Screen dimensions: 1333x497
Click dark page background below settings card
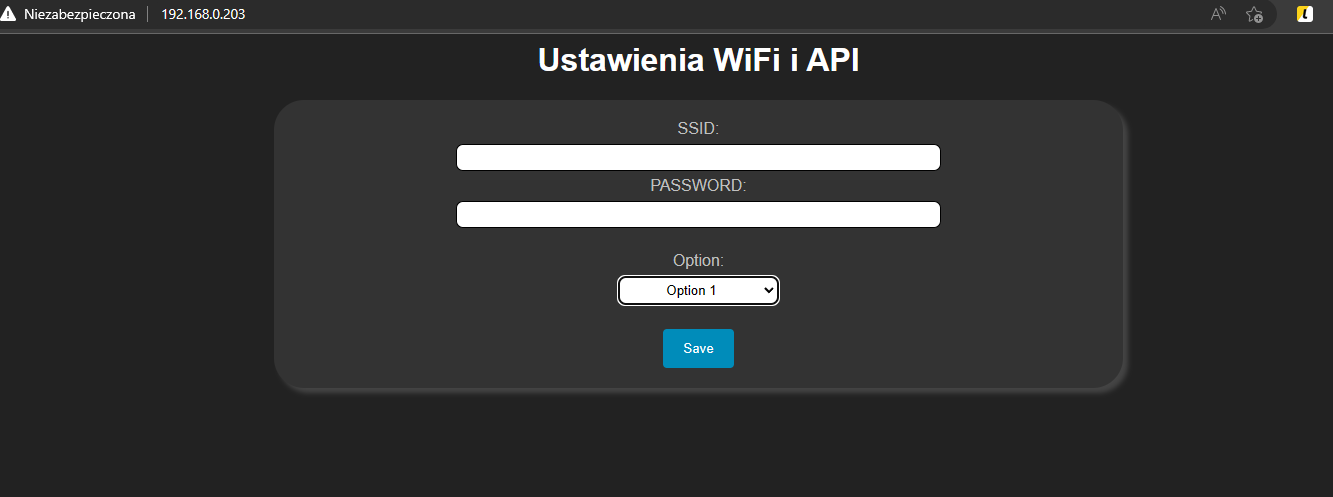pyautogui.click(x=698, y=445)
